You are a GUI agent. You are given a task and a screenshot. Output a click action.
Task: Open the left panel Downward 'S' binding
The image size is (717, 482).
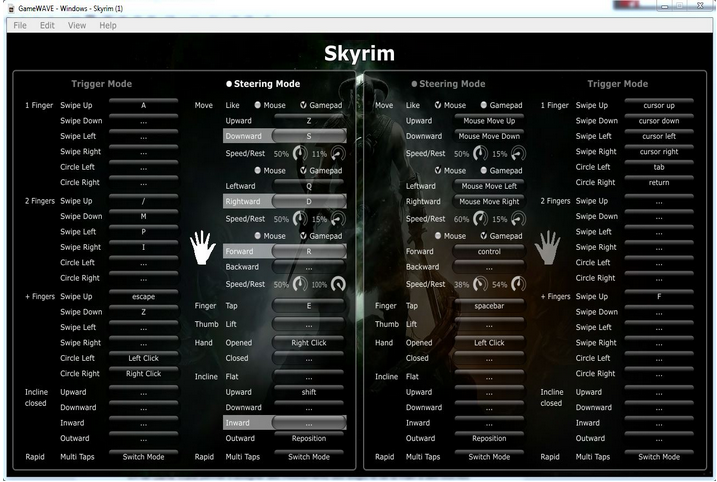[308, 136]
